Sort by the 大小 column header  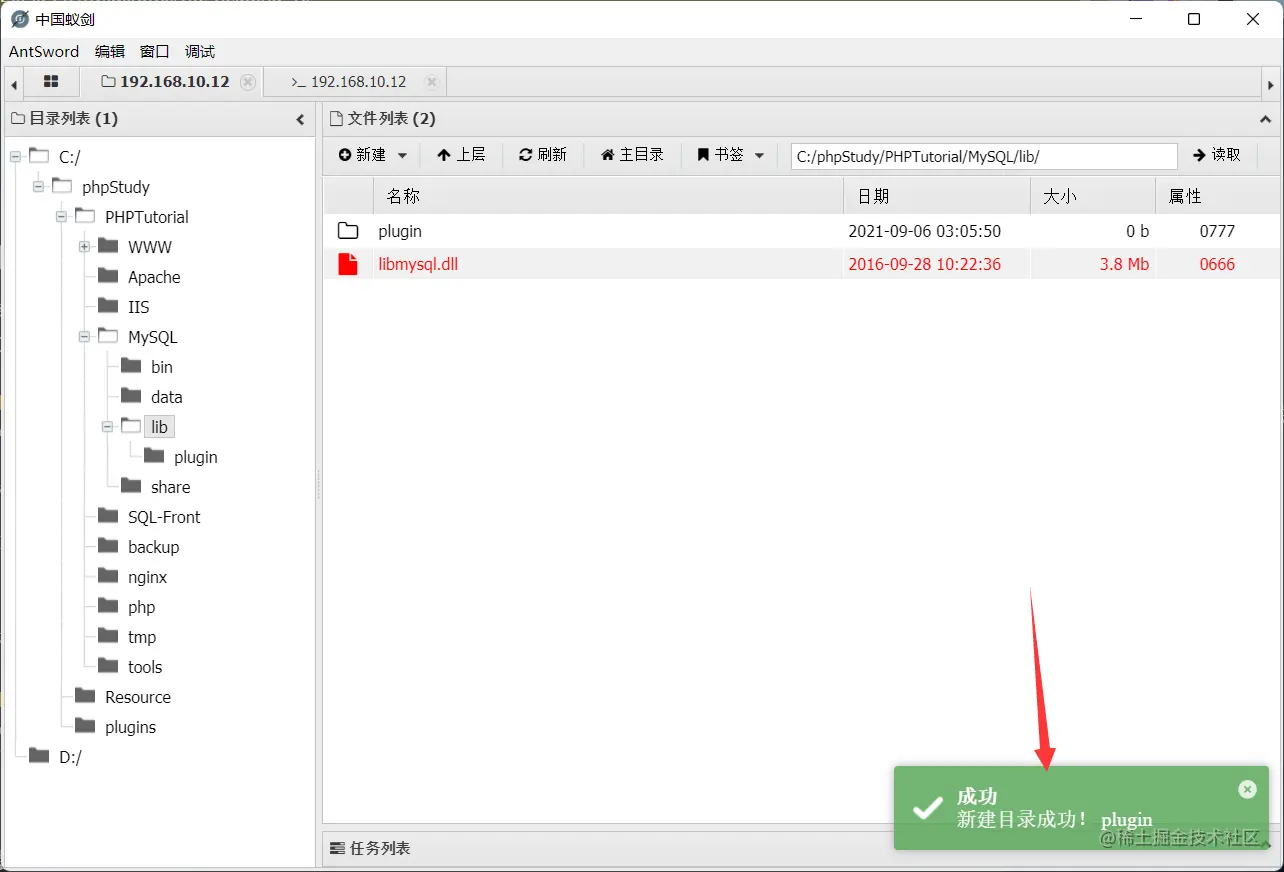pyautogui.click(x=1093, y=197)
